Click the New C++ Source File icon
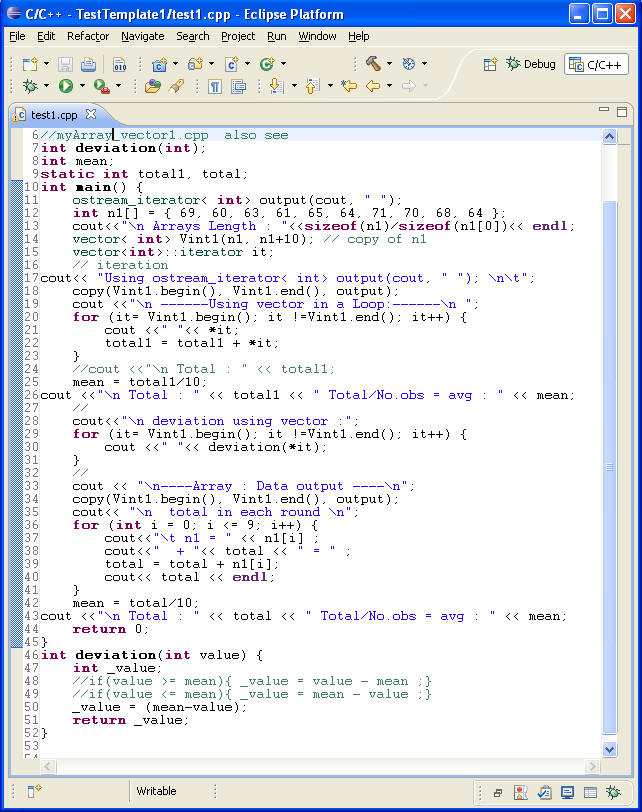Image resolution: width=642 pixels, height=812 pixels. pyautogui.click(x=231, y=64)
